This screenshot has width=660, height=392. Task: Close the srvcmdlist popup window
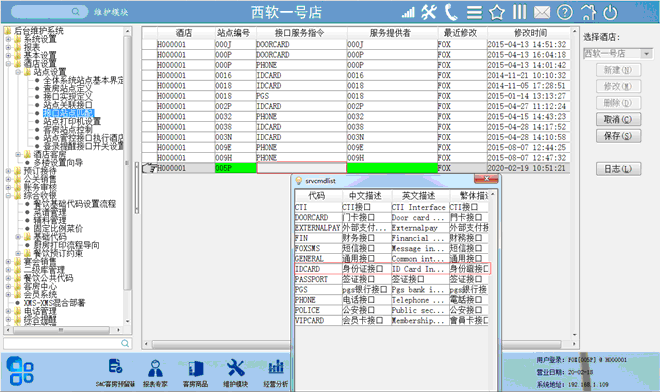pos(486,179)
